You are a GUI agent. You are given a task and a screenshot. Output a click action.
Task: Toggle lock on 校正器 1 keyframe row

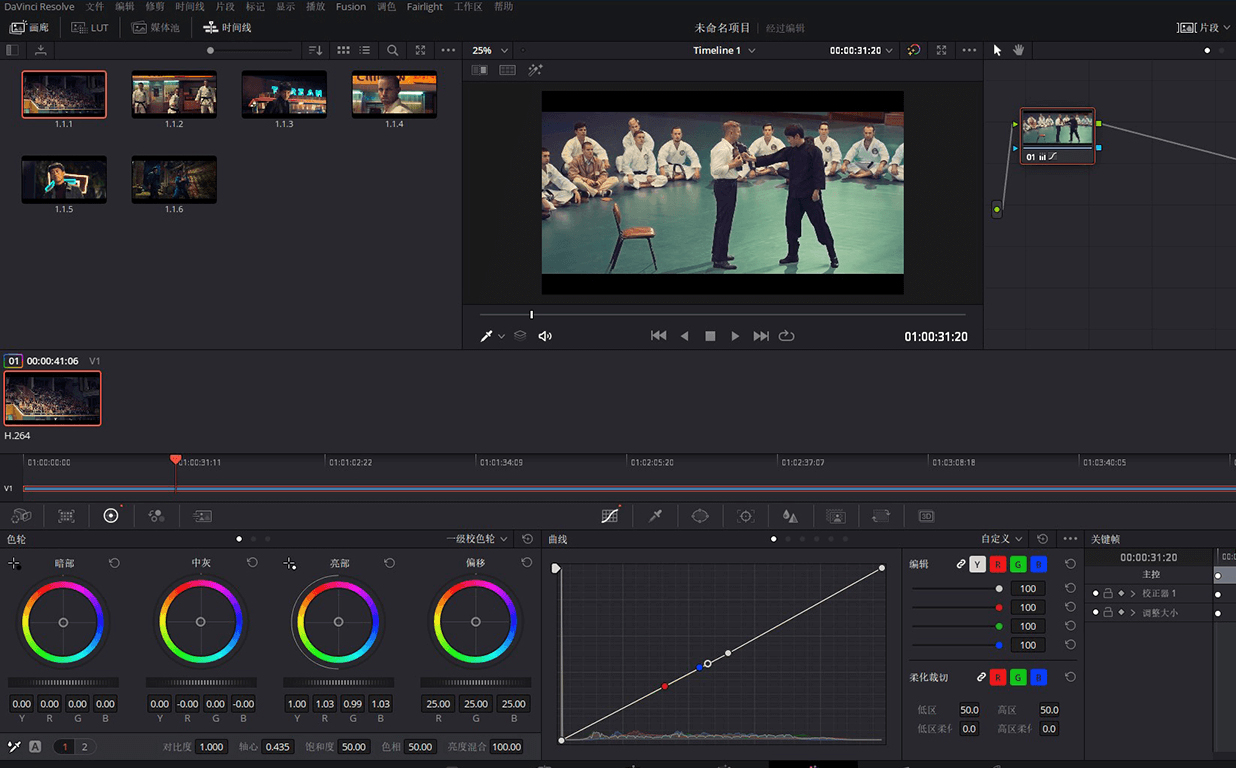[x=1108, y=593]
